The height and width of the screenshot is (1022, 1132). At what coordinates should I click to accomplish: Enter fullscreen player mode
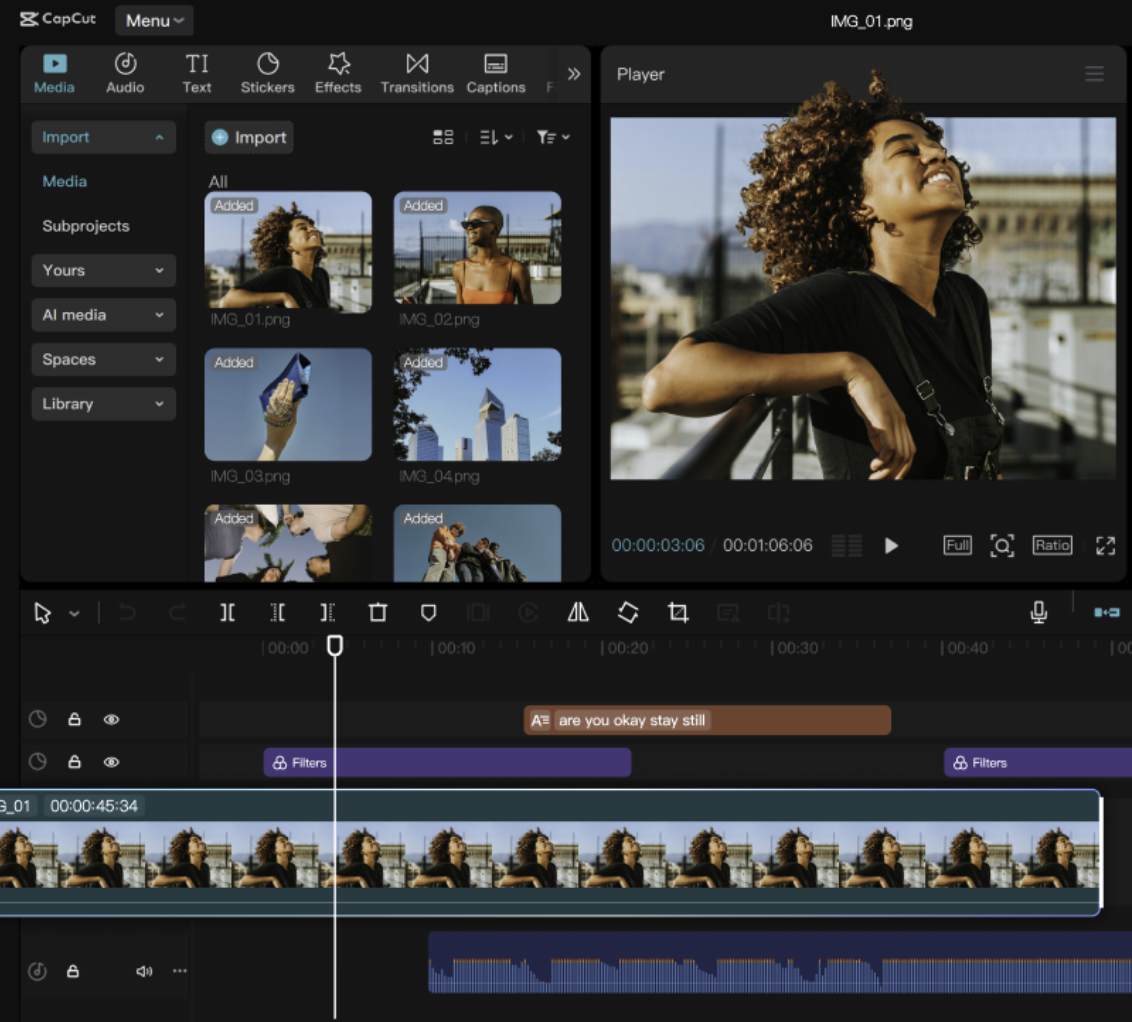coord(1105,546)
